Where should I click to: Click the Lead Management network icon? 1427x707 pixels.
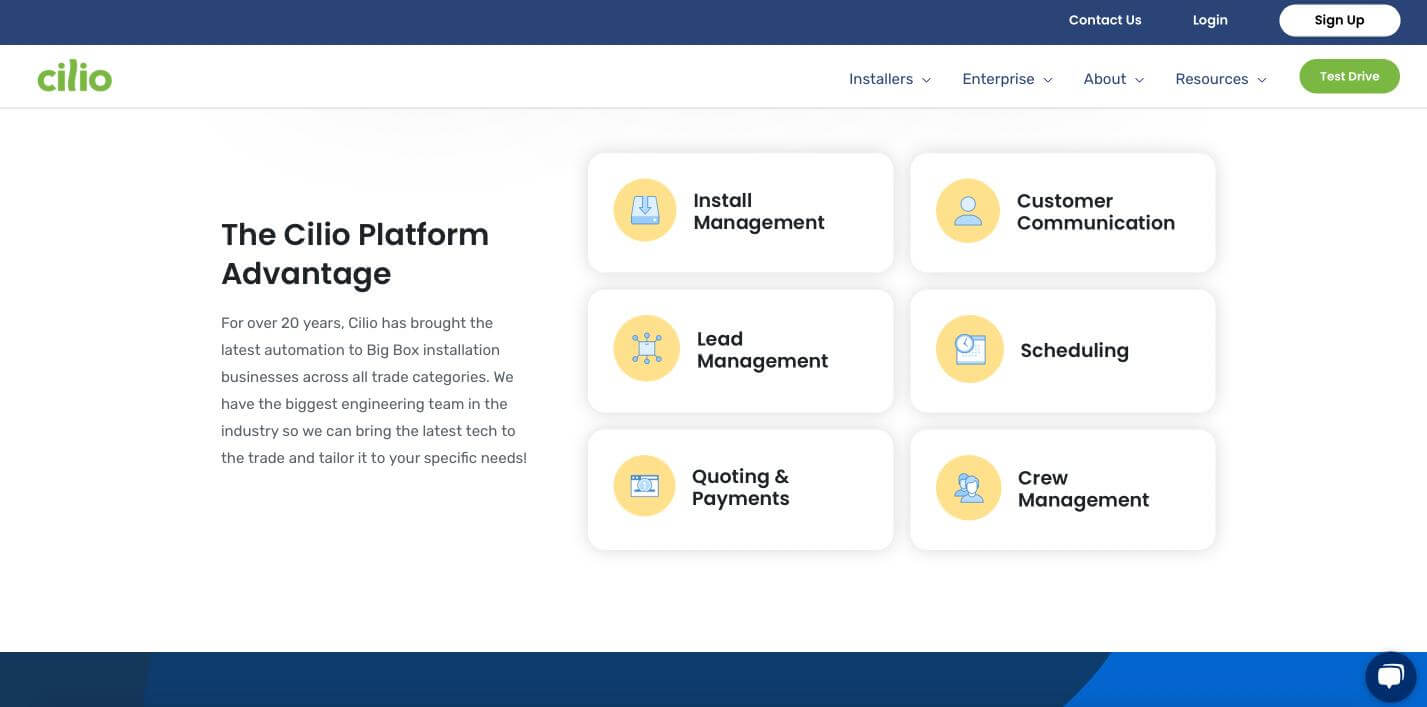[x=646, y=348]
